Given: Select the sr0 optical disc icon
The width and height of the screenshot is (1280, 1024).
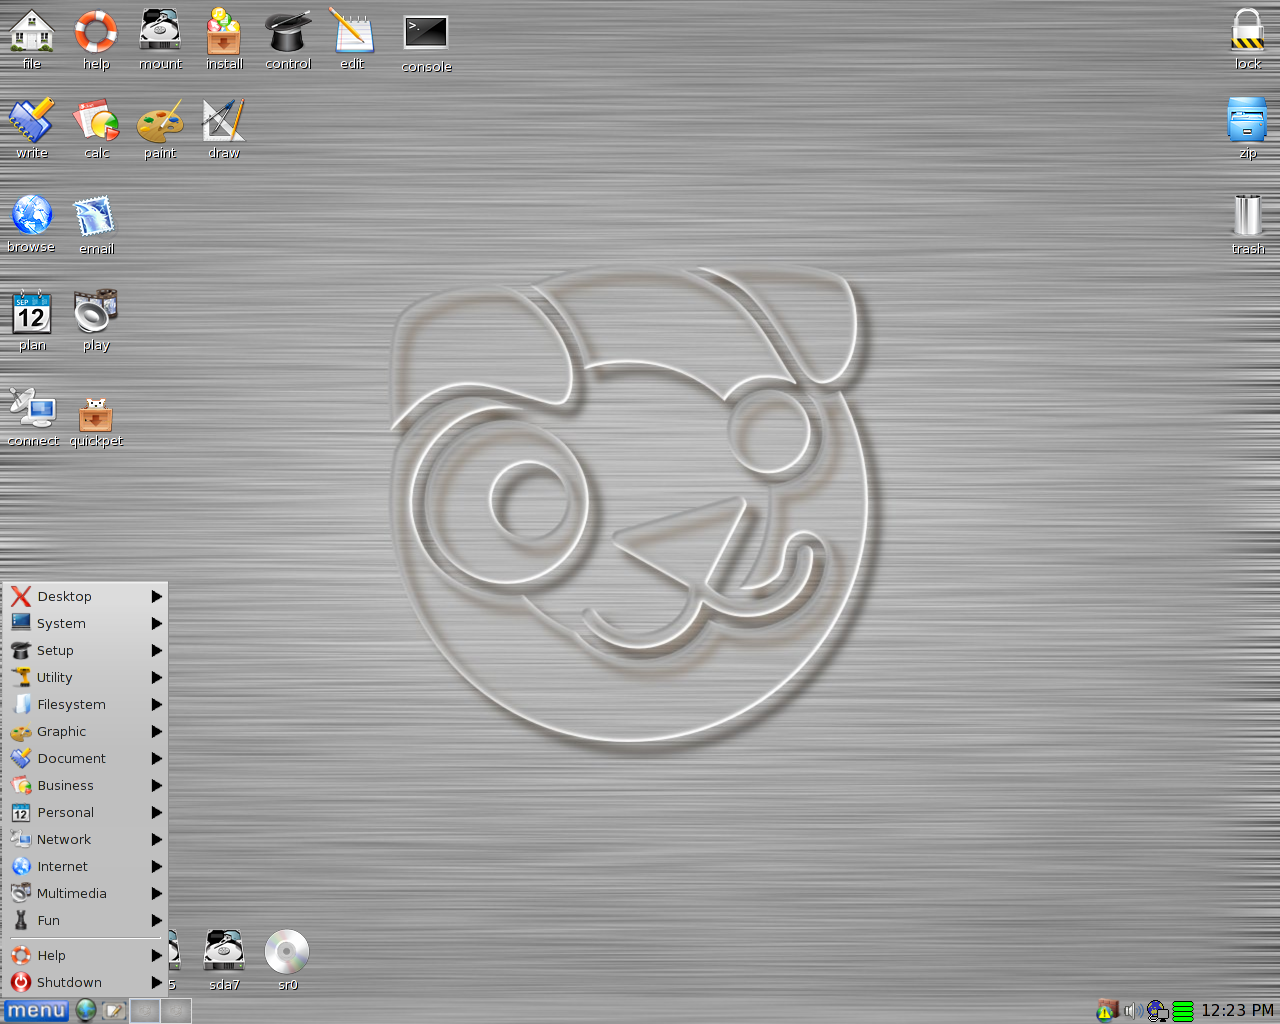Looking at the screenshot, I should [287, 953].
